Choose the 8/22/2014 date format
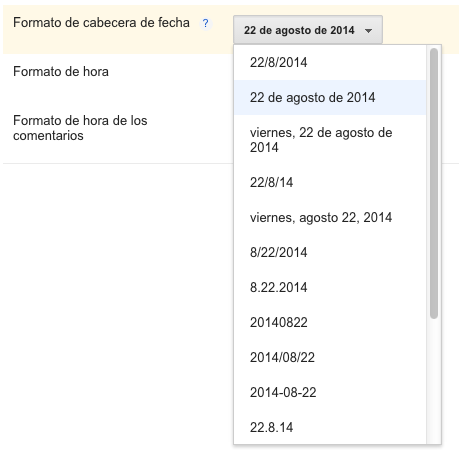The width and height of the screenshot is (459, 453). (x=330, y=252)
